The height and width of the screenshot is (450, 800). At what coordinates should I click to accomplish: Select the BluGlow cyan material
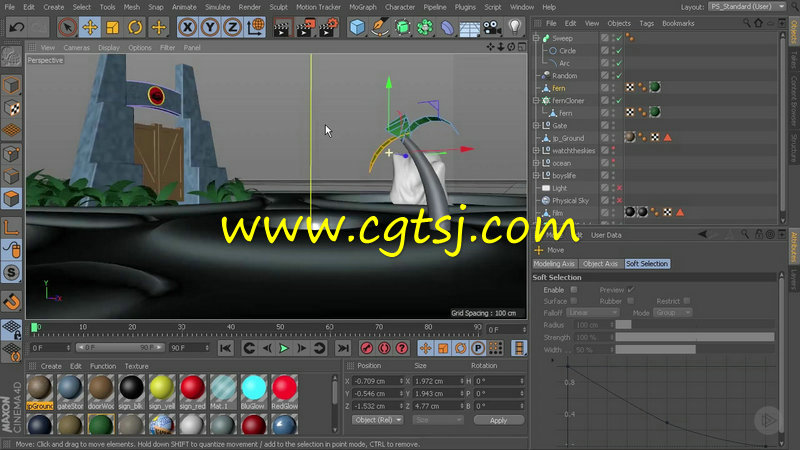click(x=254, y=389)
